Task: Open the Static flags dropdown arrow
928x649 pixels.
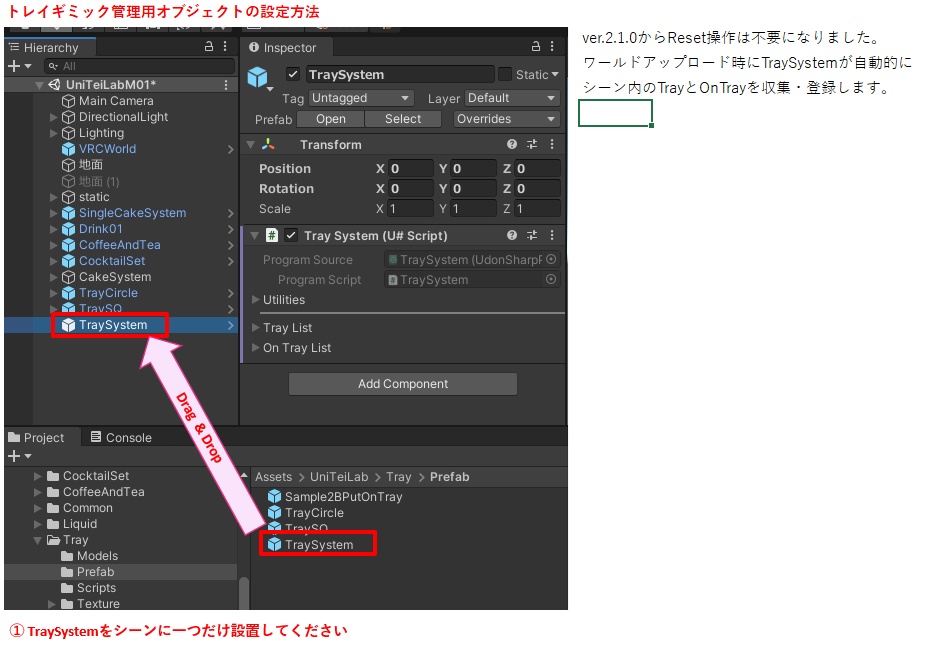Action: (x=555, y=75)
